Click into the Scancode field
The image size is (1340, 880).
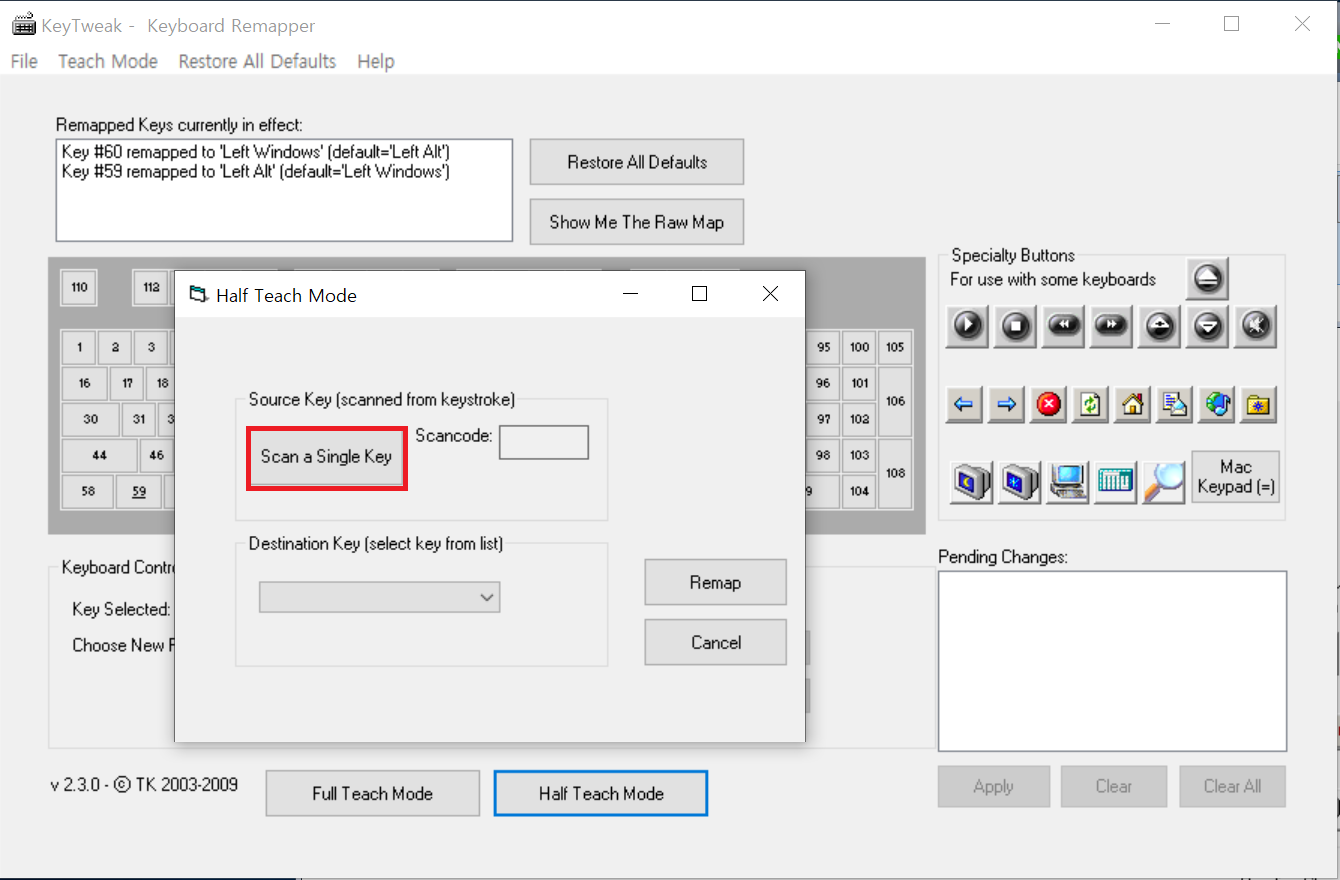pyautogui.click(x=544, y=443)
